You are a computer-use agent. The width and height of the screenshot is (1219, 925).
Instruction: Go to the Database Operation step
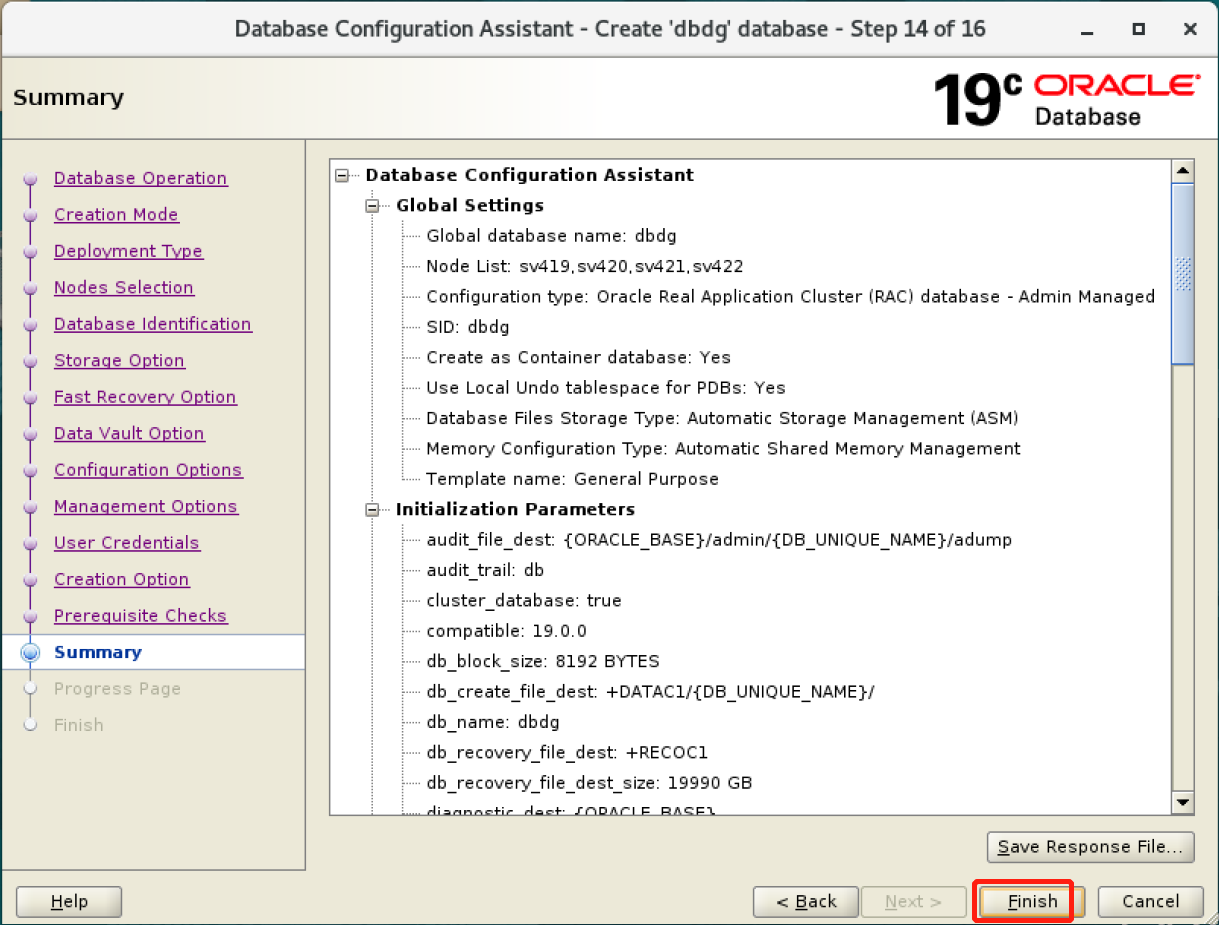[x=140, y=178]
